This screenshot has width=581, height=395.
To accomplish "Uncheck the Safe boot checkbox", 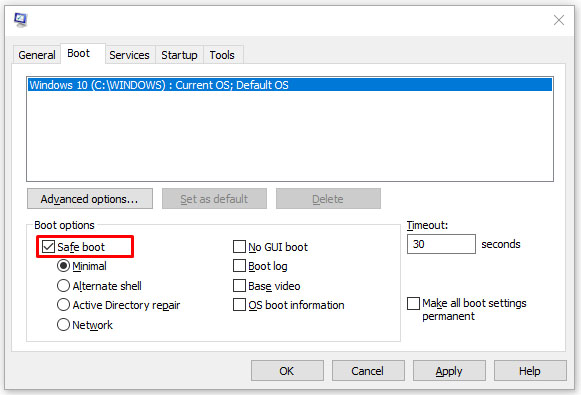I will pyautogui.click(x=49, y=246).
